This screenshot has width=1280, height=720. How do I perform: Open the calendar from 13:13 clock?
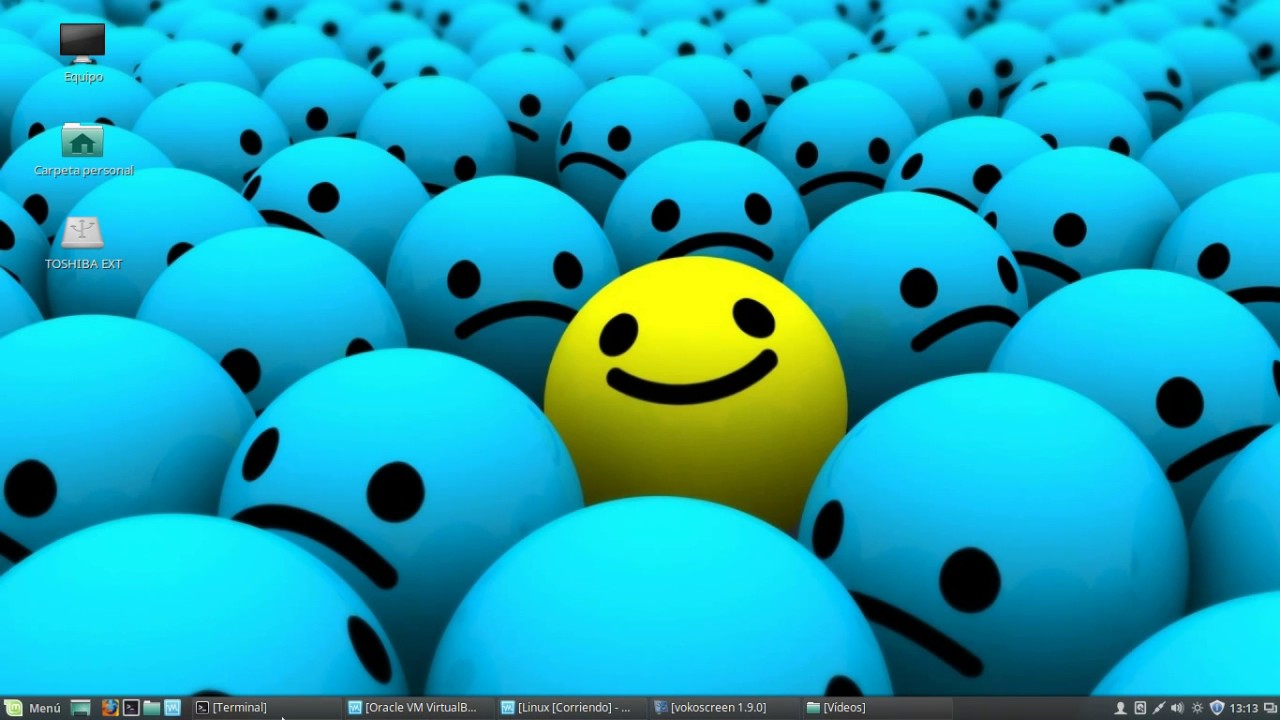(1244, 708)
